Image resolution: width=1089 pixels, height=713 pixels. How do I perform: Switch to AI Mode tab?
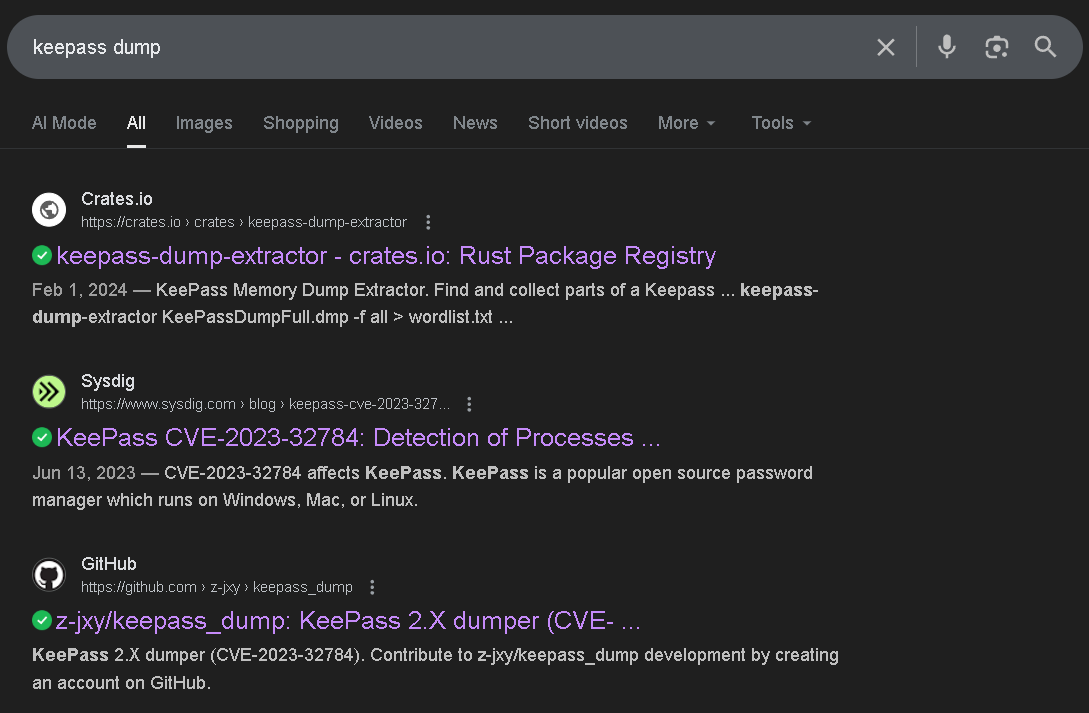[x=64, y=123]
